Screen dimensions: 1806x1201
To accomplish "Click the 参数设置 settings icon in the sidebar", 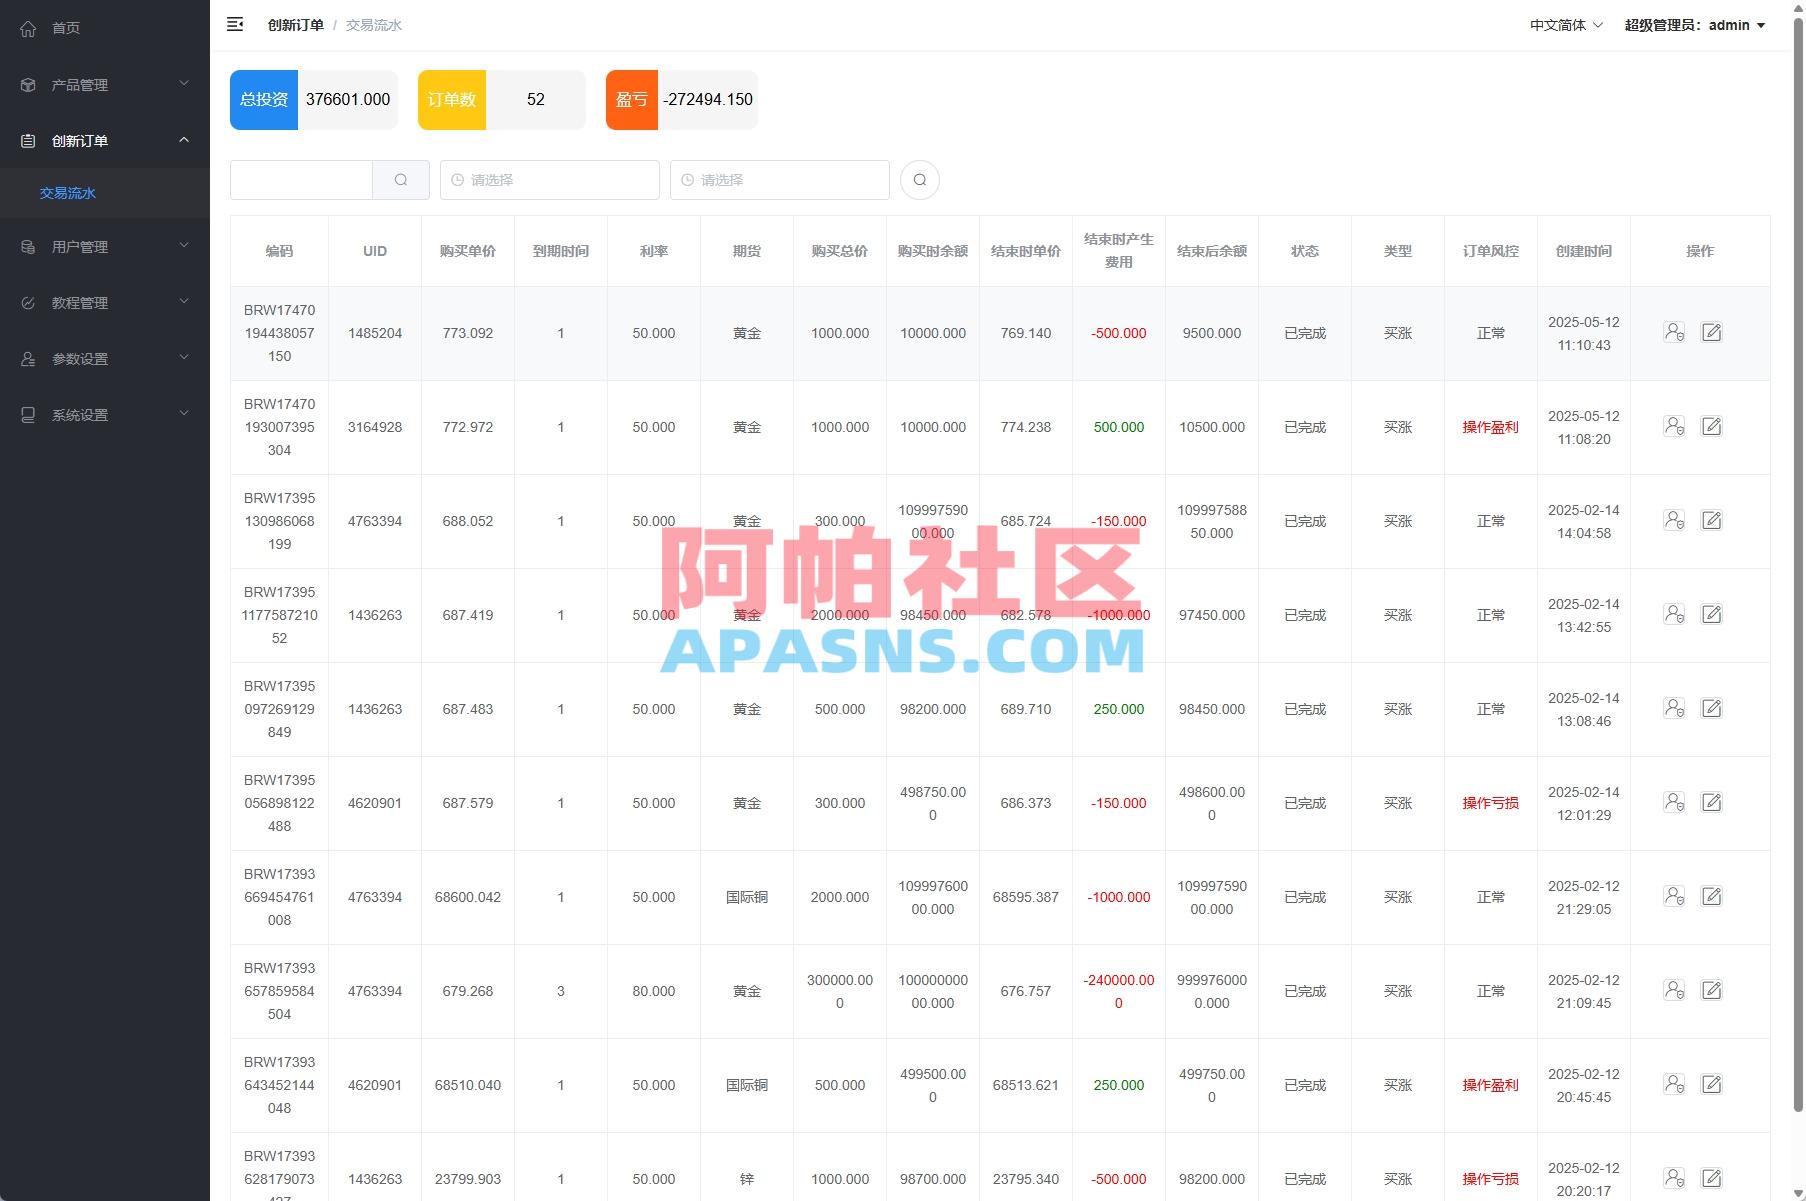I will tap(28, 358).
